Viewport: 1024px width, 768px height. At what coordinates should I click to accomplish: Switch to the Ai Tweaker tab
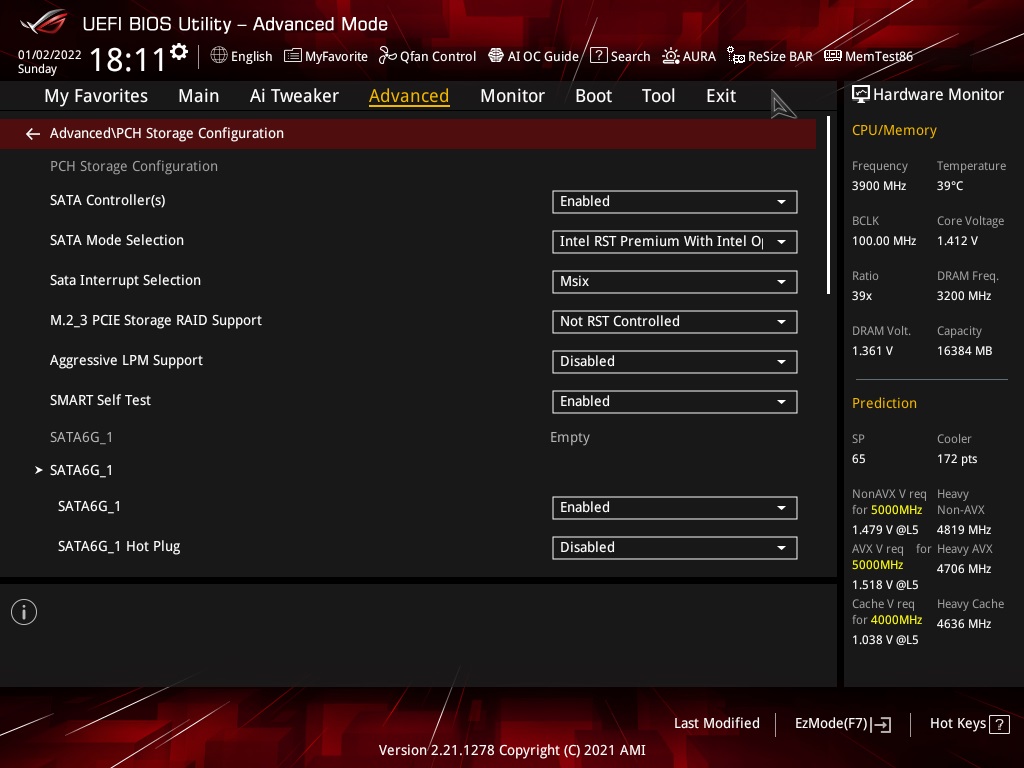pyautogui.click(x=294, y=96)
